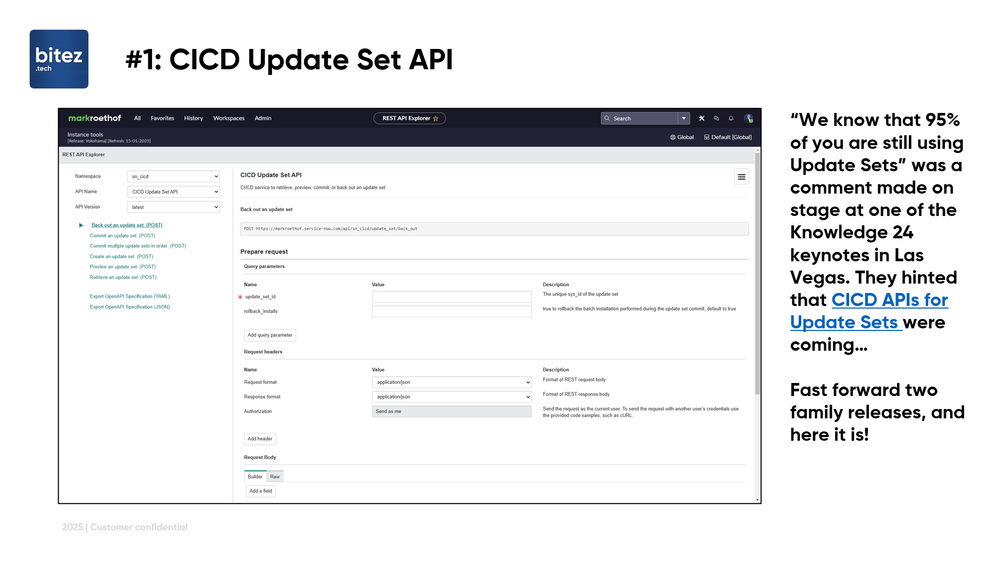Select Commit an update set (POST)
Image resolution: width=999 pixels, height=562 pixels.
(x=122, y=236)
